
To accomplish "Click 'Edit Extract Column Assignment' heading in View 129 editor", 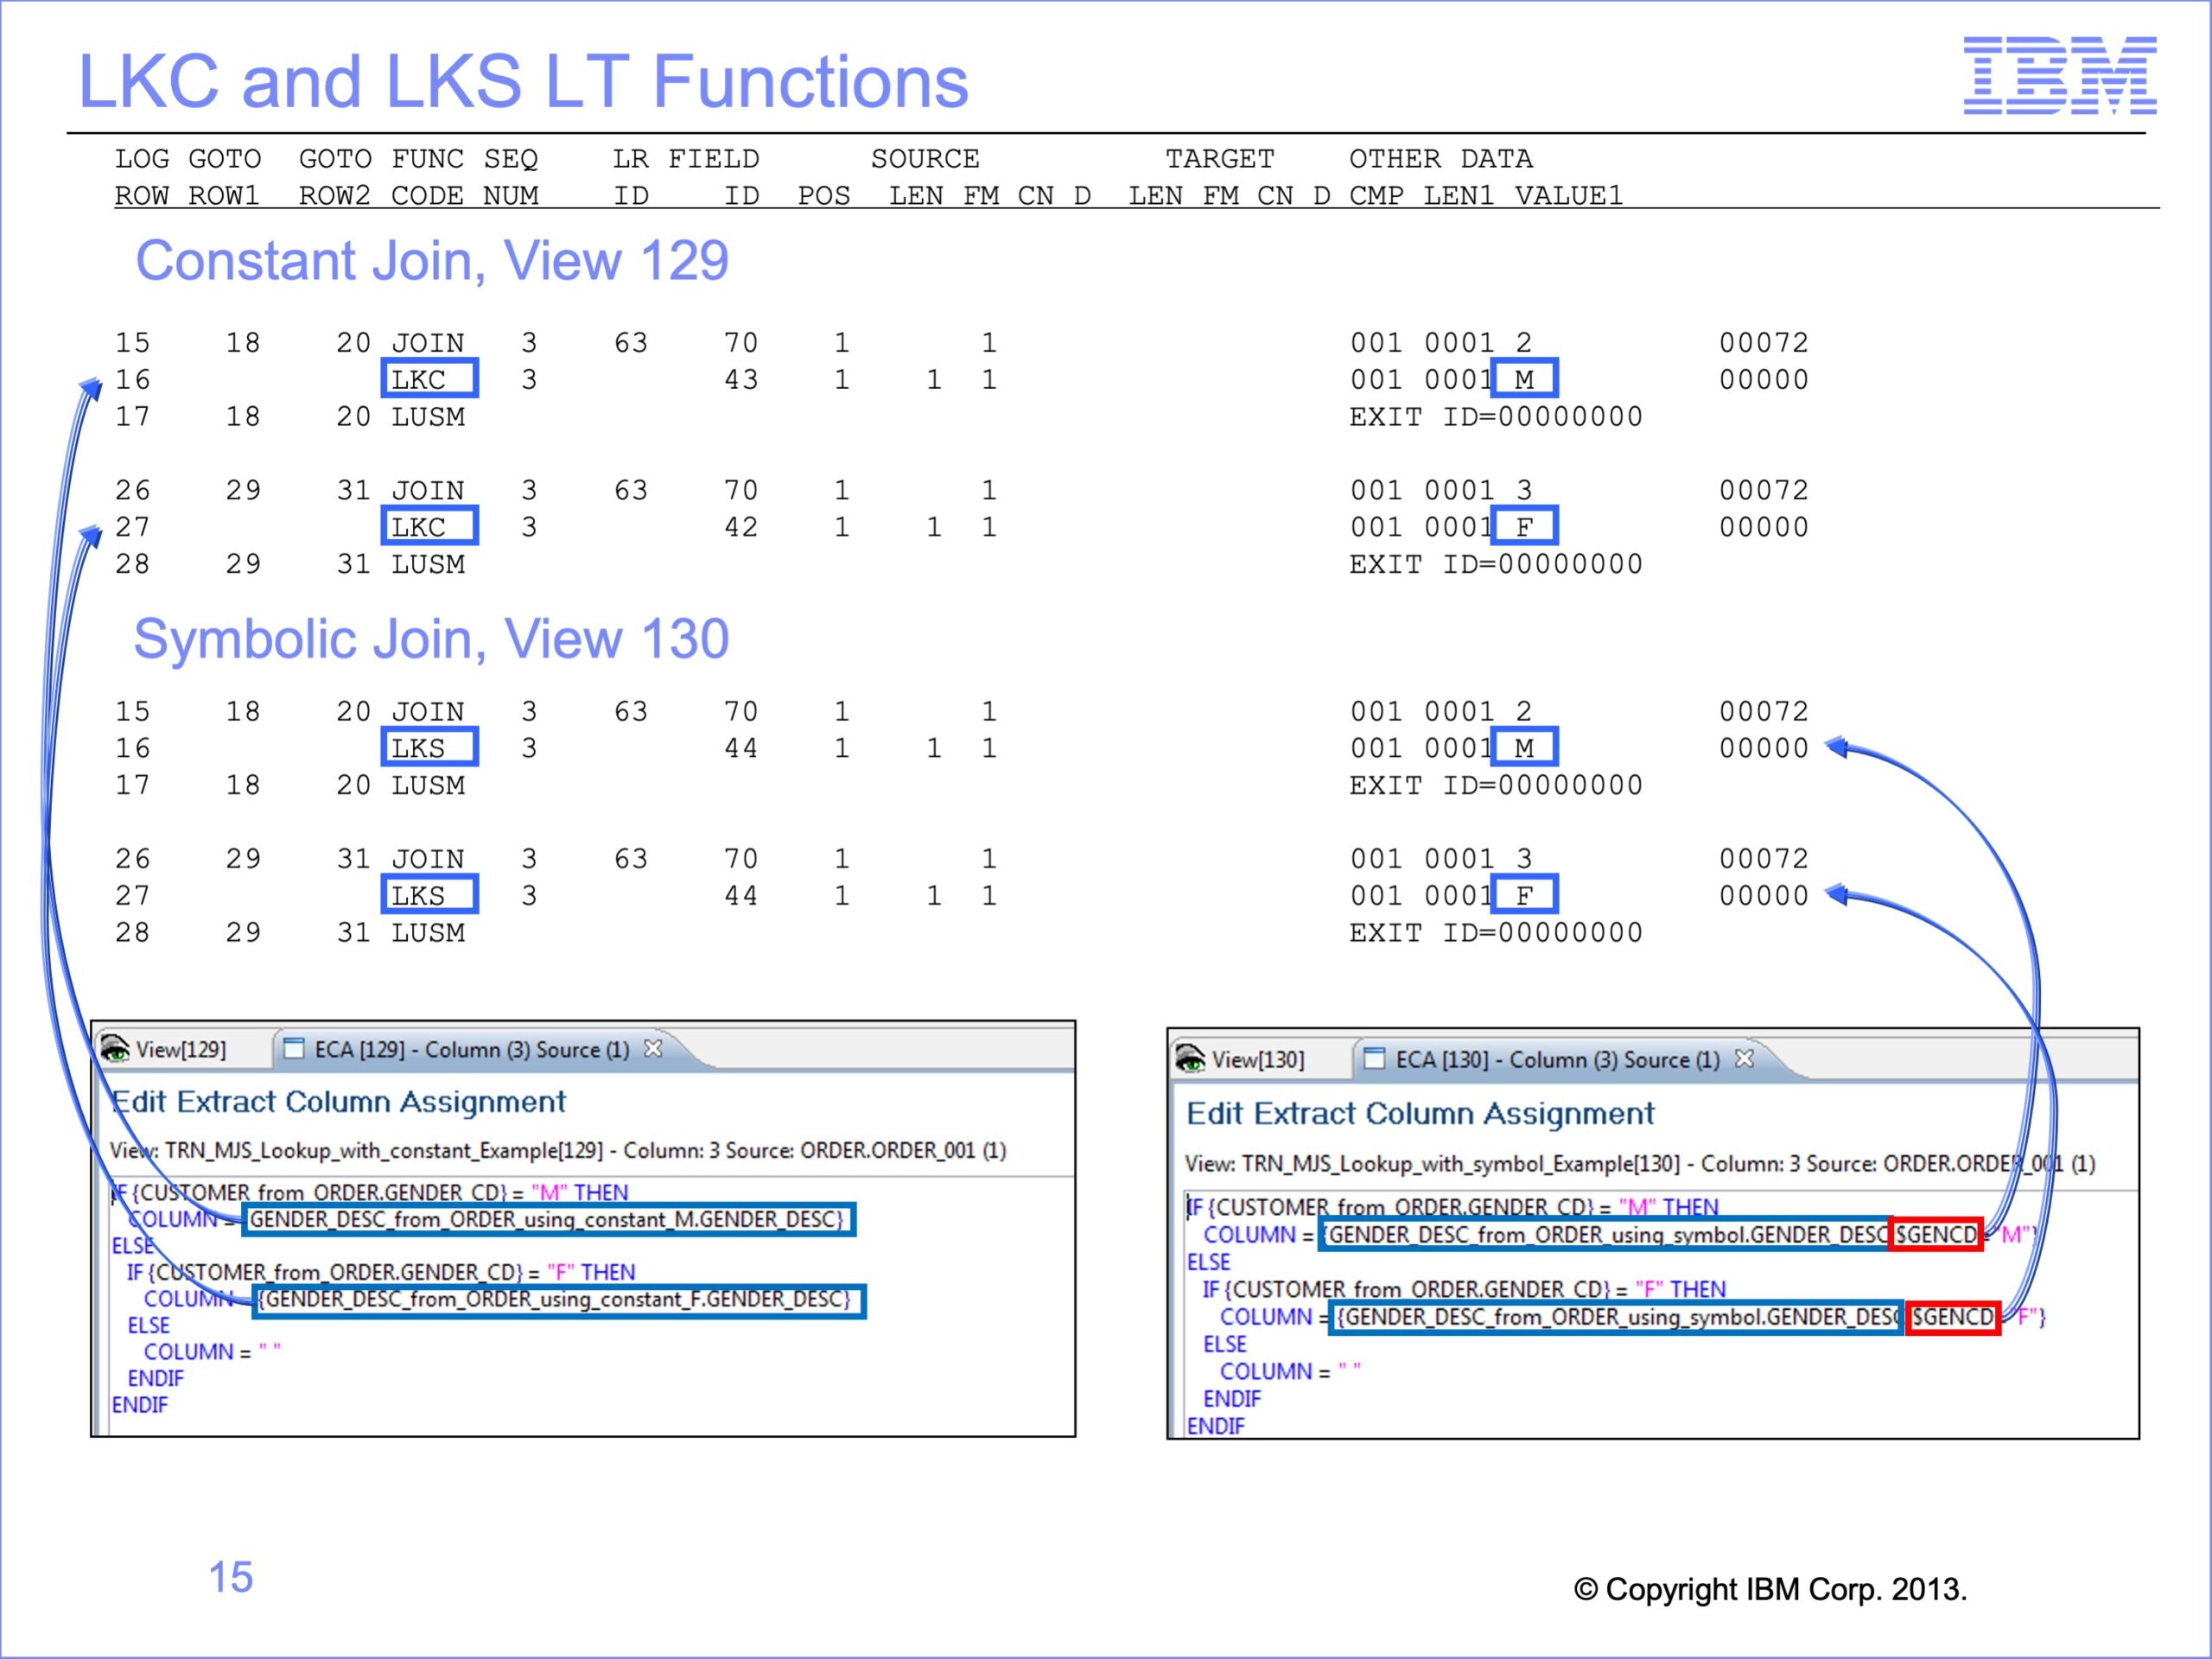I will (339, 1102).
